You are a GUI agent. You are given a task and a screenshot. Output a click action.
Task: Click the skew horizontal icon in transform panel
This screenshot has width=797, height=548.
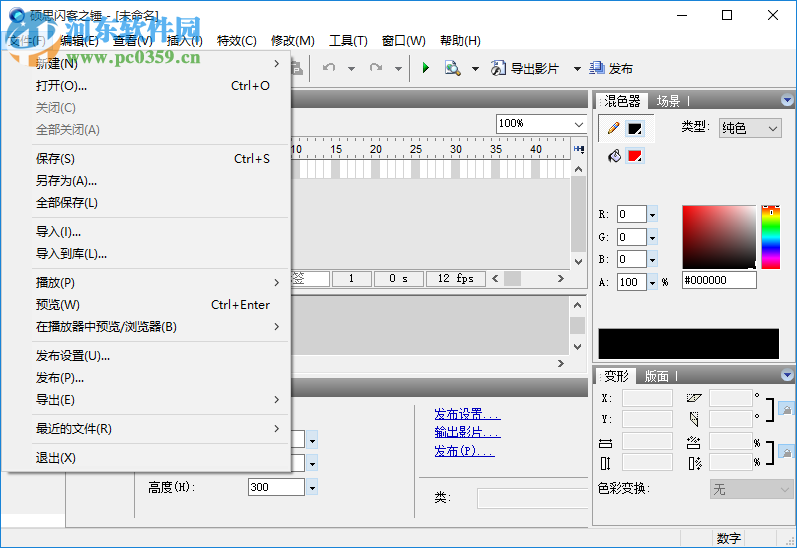(x=694, y=398)
